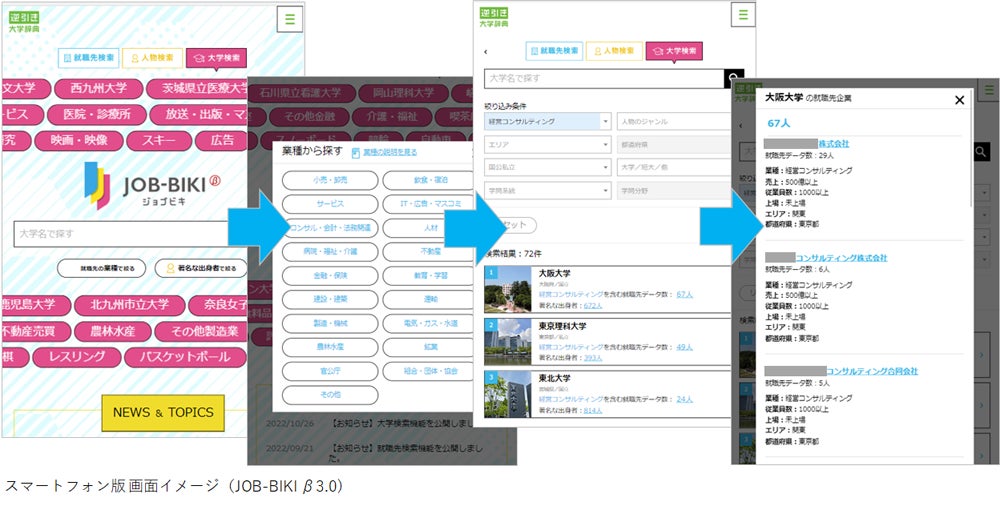Focus the 大学名で探す field on results screen
The height and width of the screenshot is (506, 1000).
604,78
